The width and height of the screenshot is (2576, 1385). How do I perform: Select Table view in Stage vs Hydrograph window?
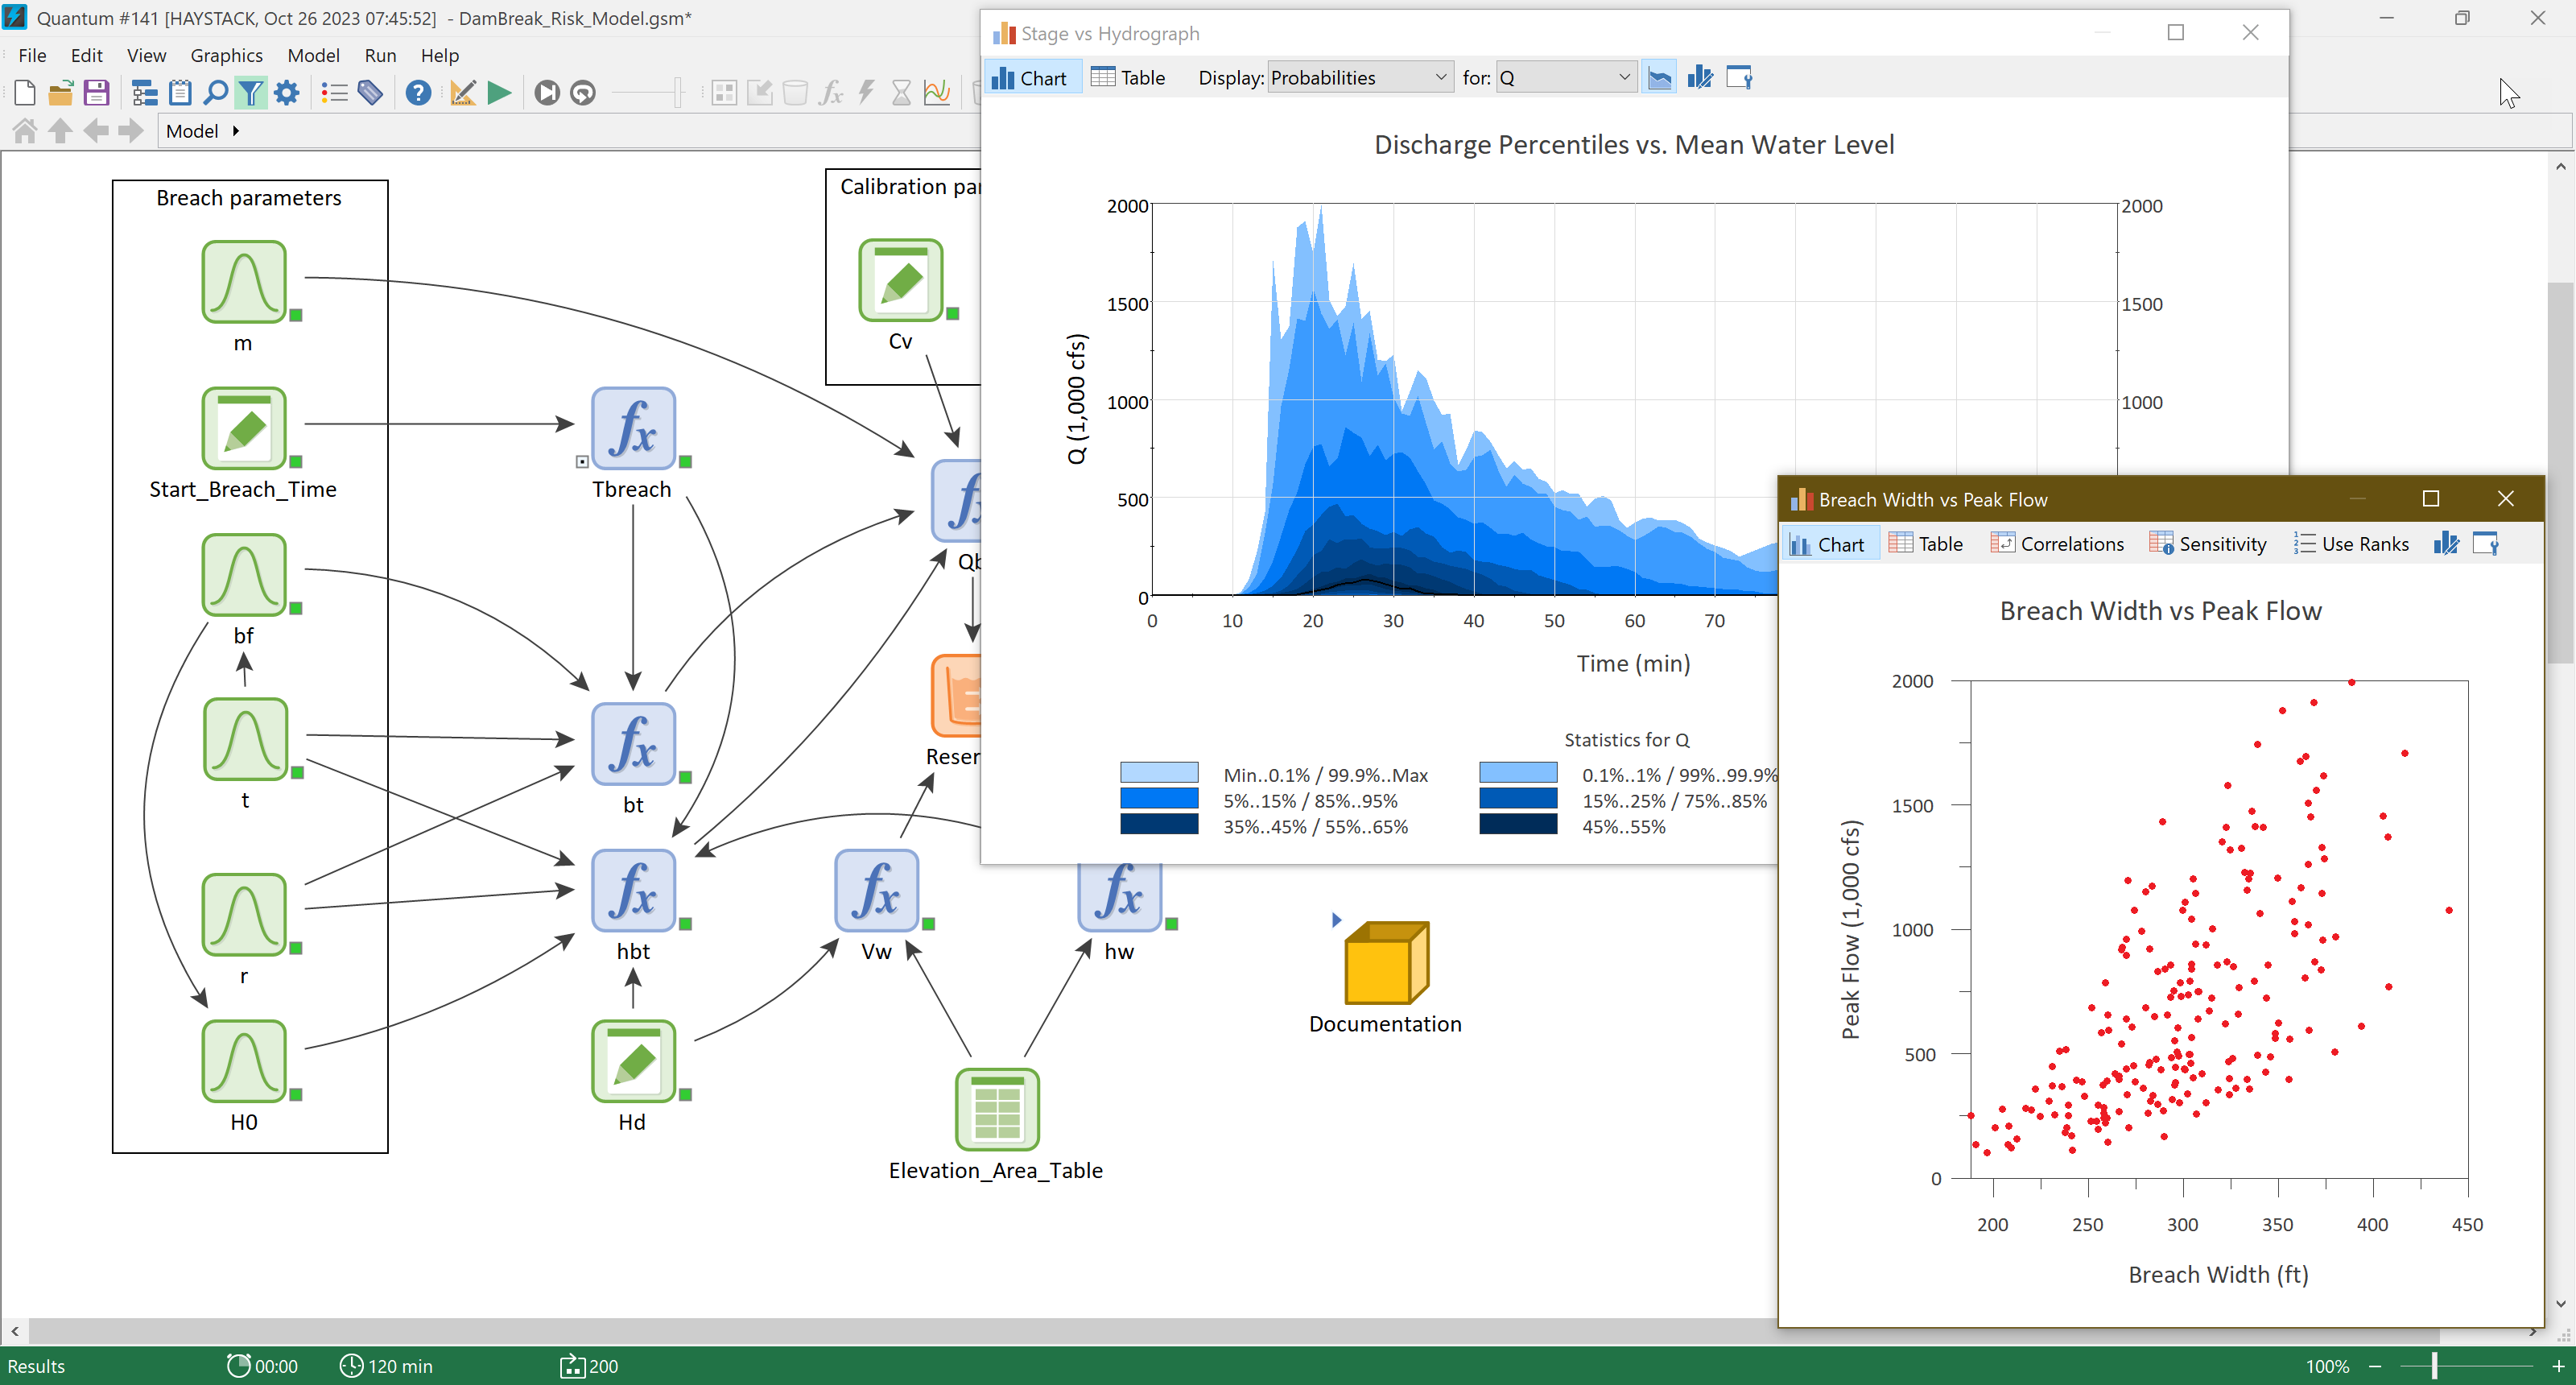[1125, 76]
